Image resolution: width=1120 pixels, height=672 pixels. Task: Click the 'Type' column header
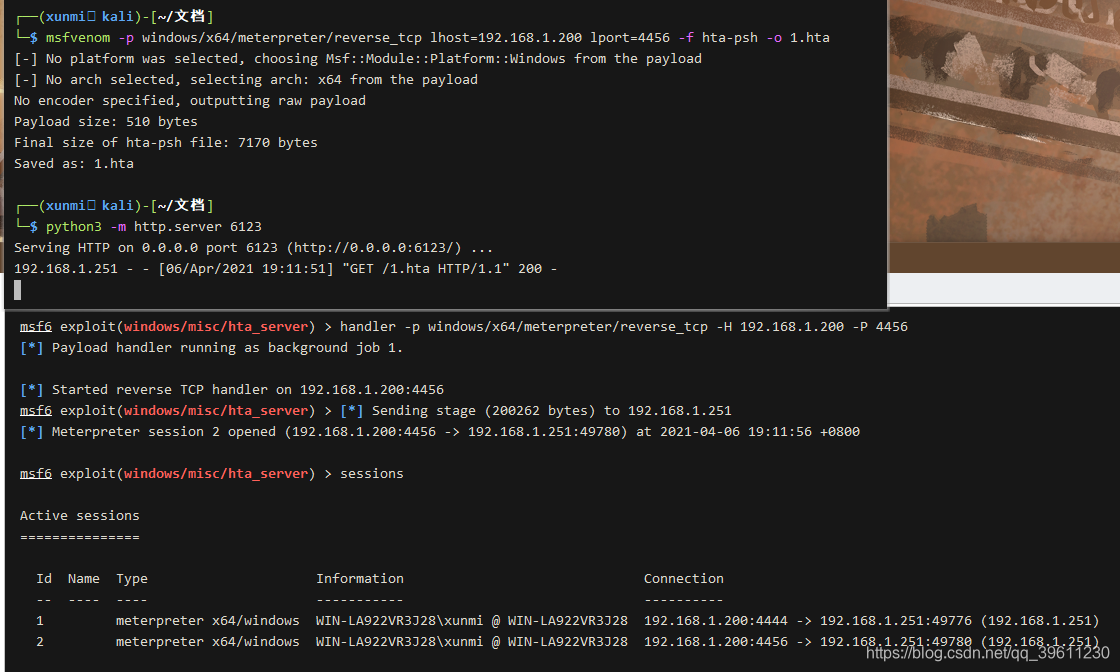132,579
